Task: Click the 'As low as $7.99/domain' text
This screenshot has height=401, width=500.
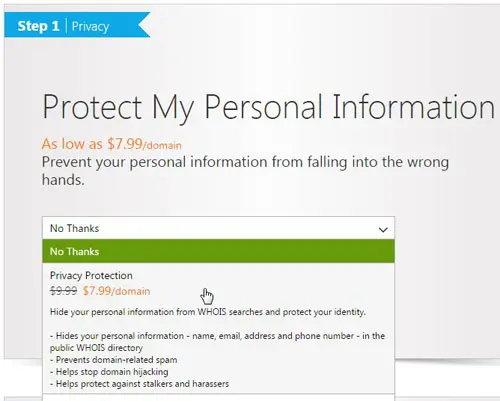Action: [x=112, y=144]
